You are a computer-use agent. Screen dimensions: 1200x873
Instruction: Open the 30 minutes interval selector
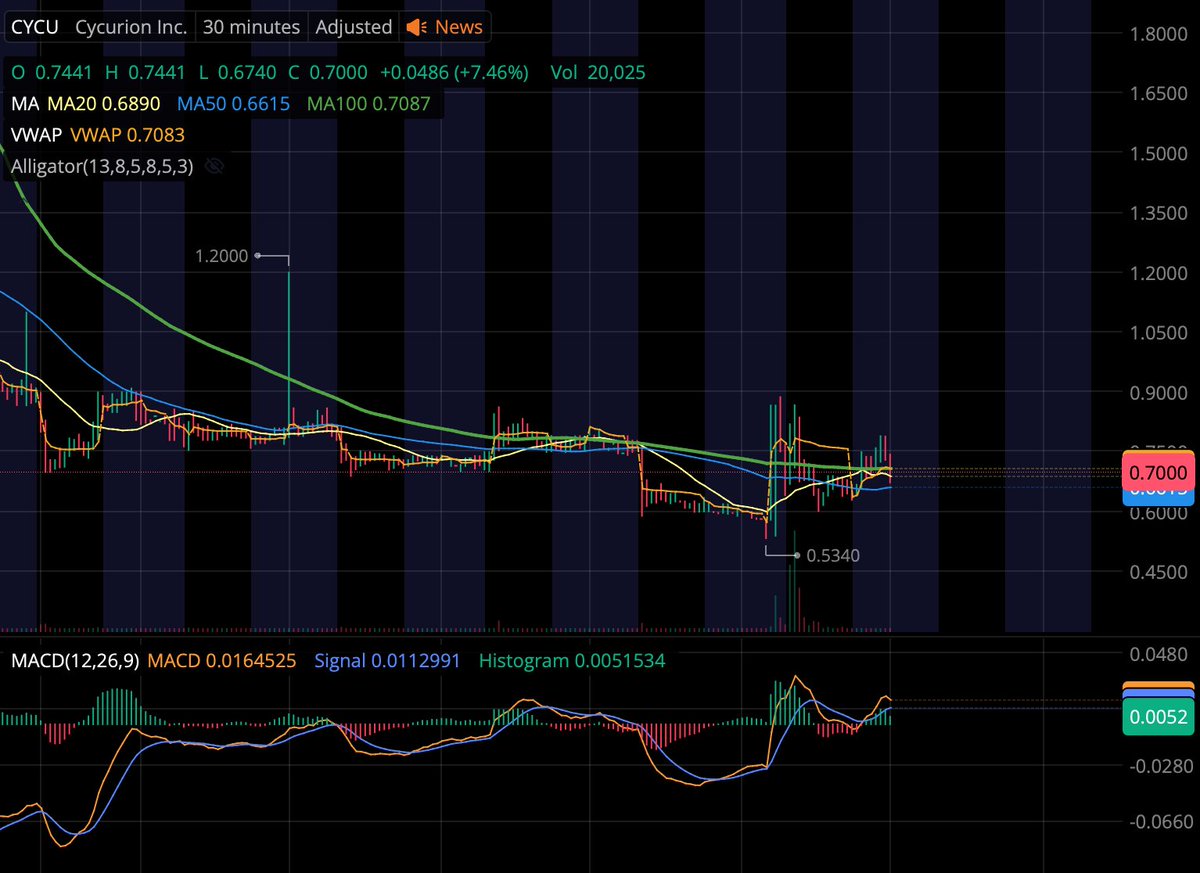[251, 27]
